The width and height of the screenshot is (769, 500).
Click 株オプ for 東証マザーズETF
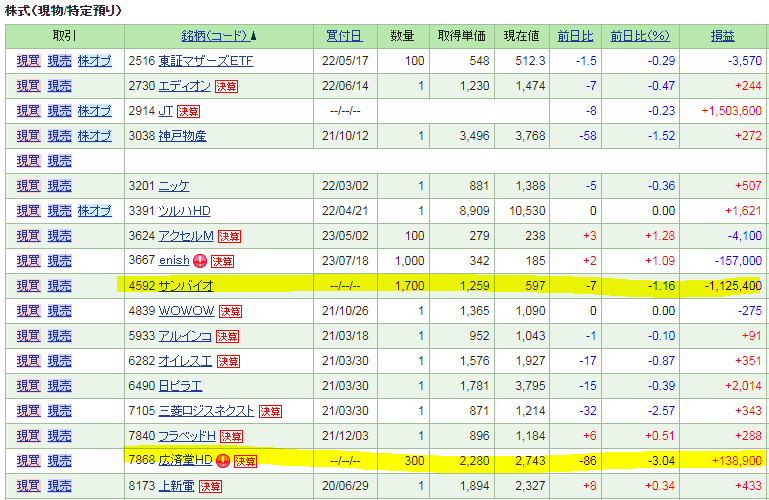coord(95,61)
